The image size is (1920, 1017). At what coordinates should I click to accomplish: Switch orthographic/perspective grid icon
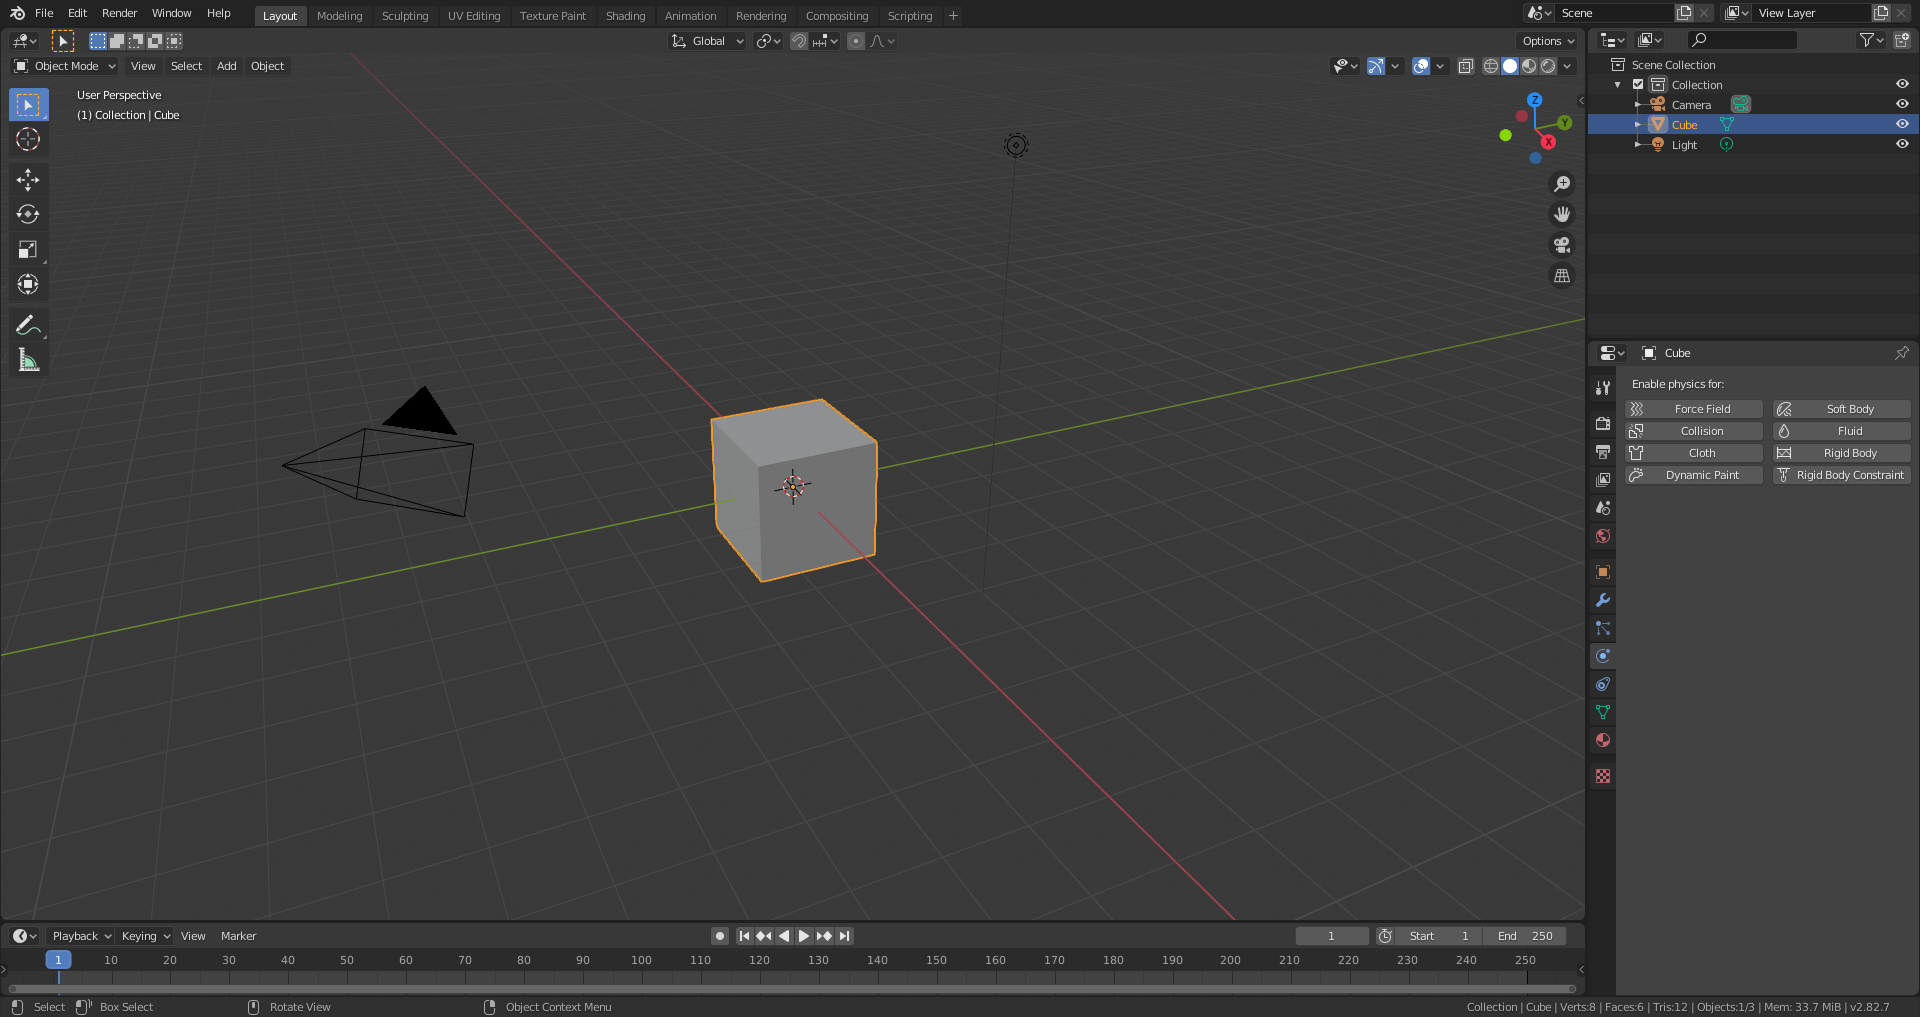1561,276
